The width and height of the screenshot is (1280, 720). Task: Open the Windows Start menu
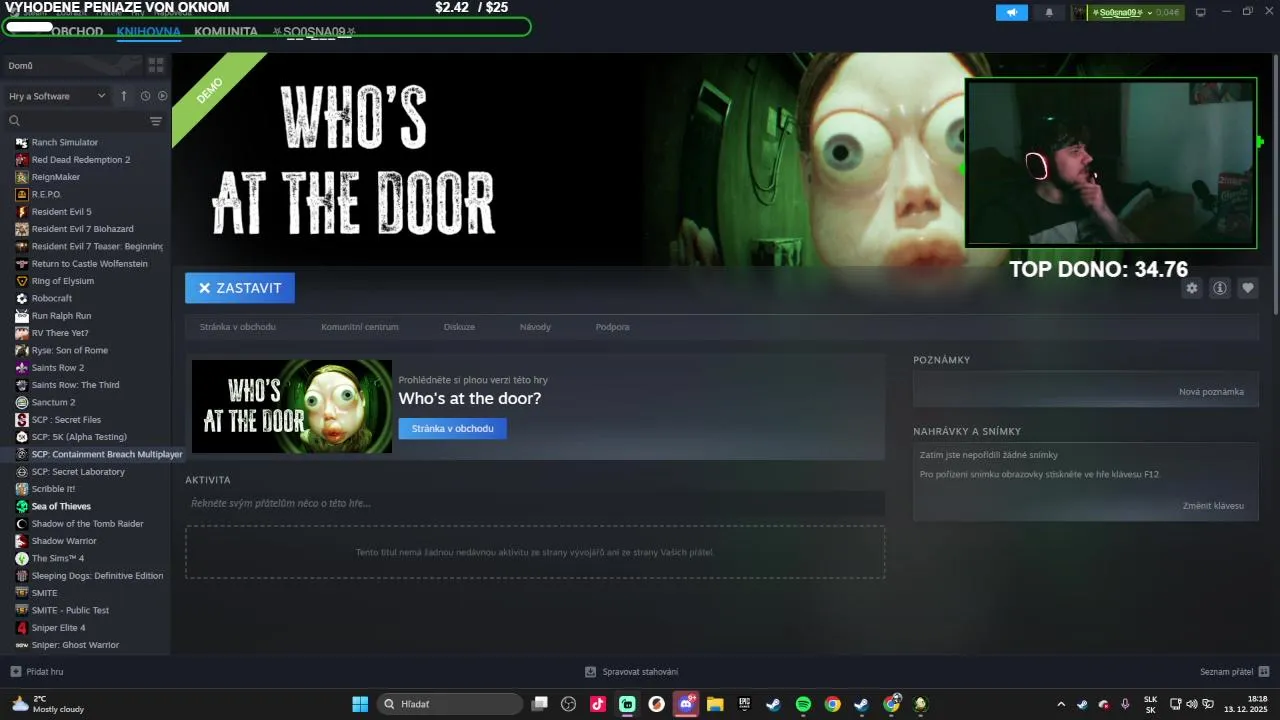(x=360, y=704)
